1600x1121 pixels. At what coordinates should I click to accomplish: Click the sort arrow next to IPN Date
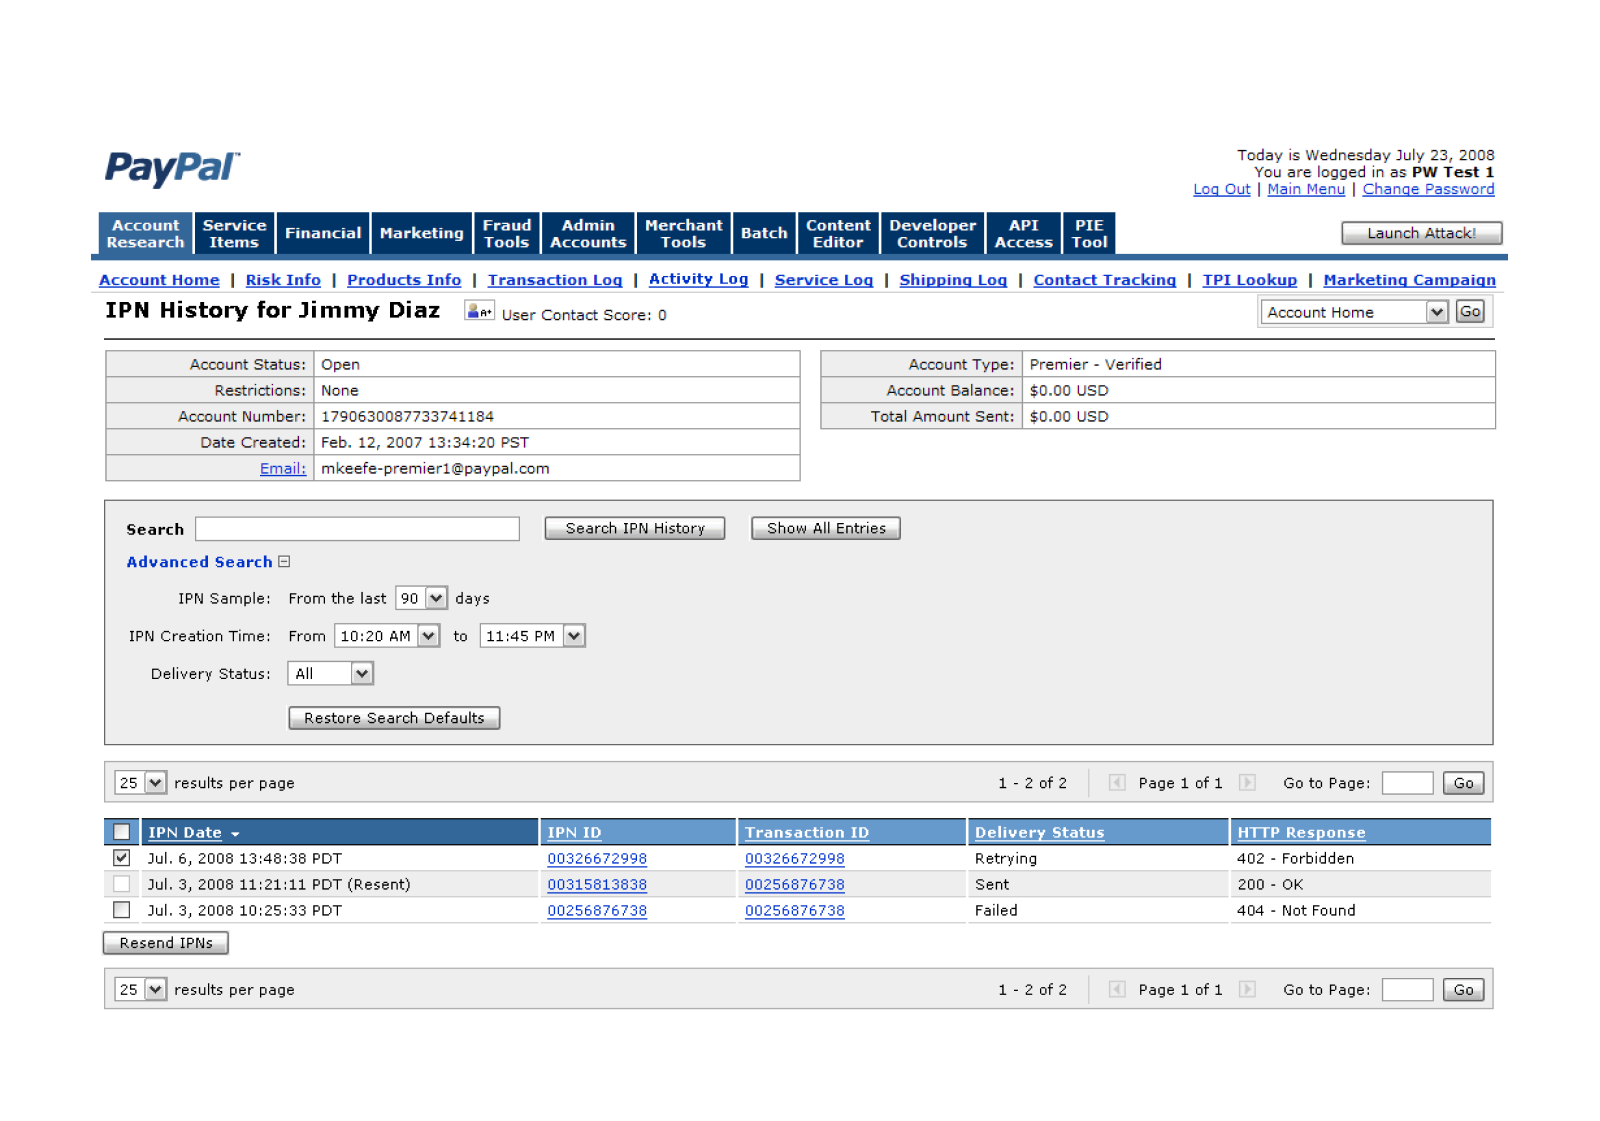point(235,834)
